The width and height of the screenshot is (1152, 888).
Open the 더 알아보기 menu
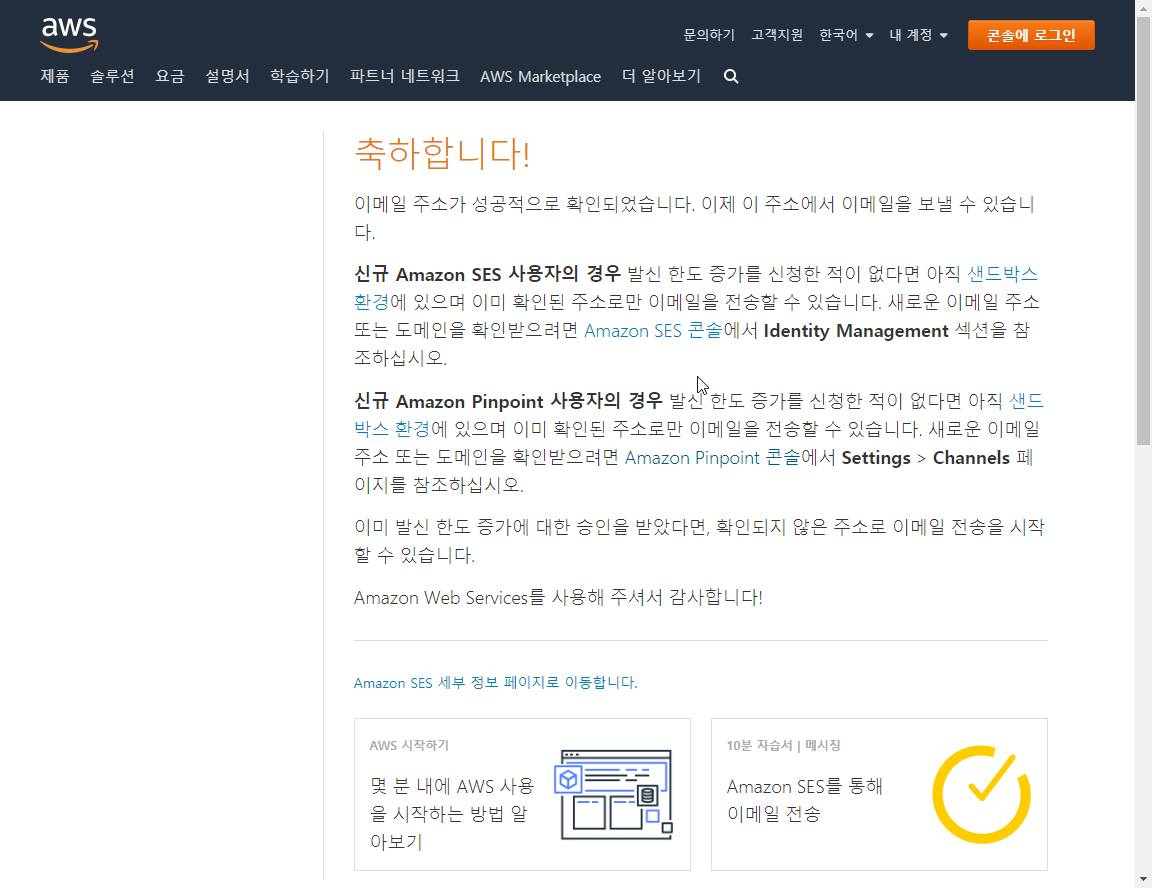(x=660, y=76)
